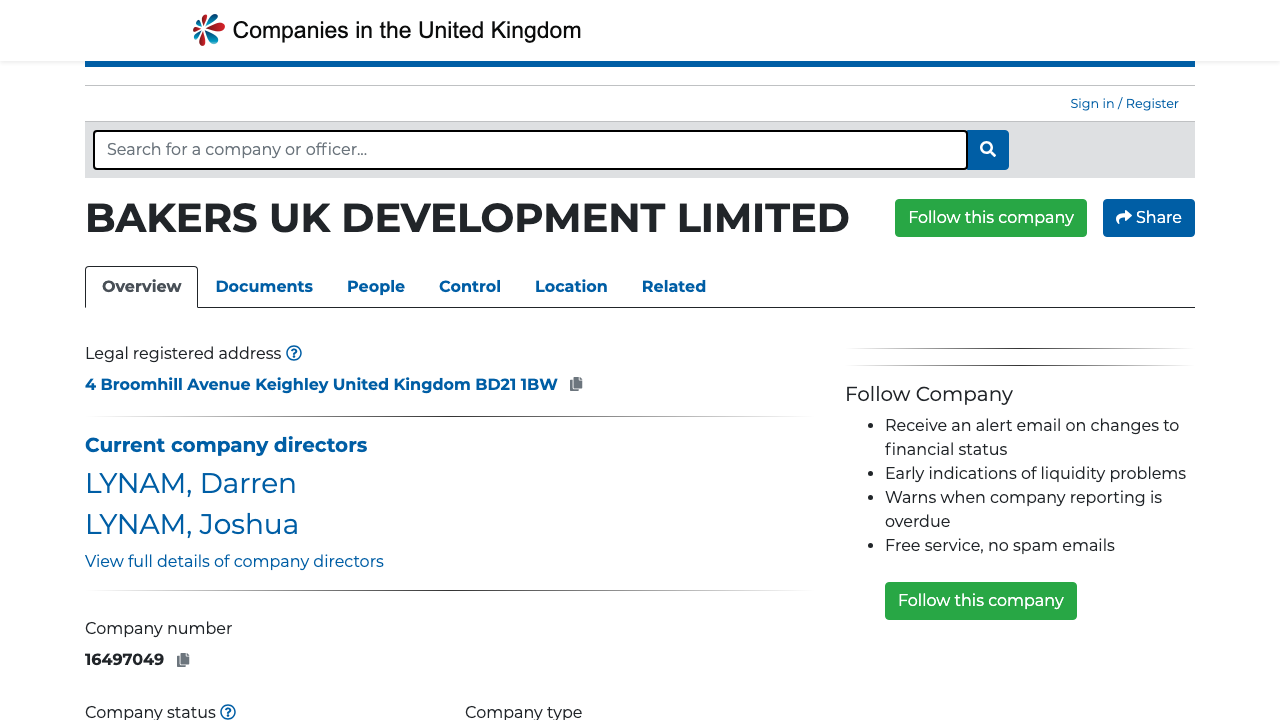Open director profile LYNAM, Darren

tap(190, 484)
